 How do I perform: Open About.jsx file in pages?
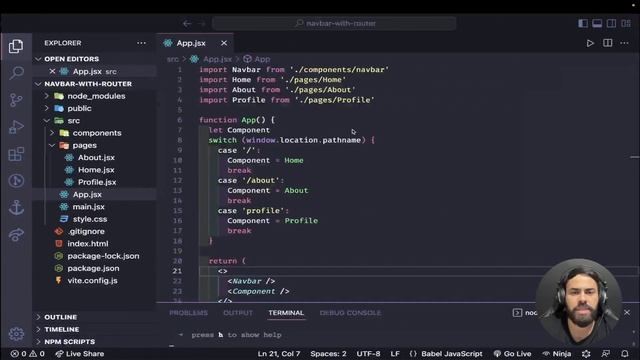pyautogui.click(x=96, y=158)
